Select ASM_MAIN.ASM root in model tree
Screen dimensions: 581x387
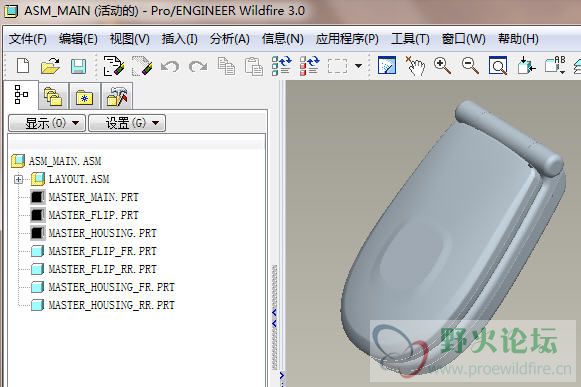(65, 161)
